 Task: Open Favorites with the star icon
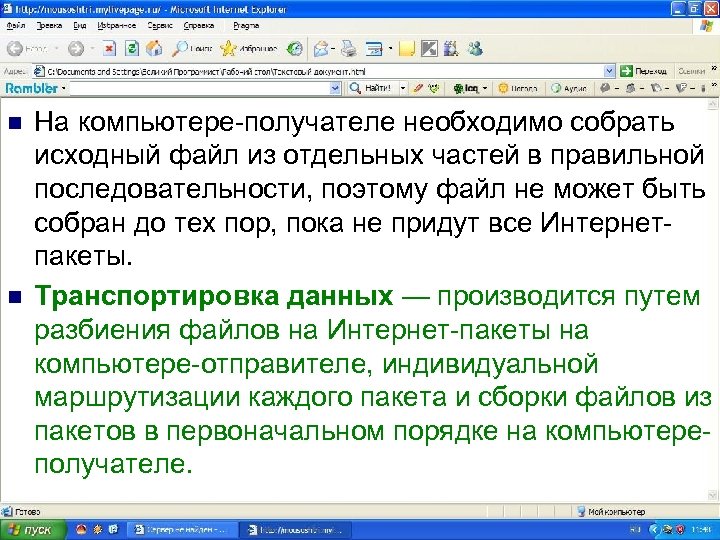pyautogui.click(x=248, y=48)
